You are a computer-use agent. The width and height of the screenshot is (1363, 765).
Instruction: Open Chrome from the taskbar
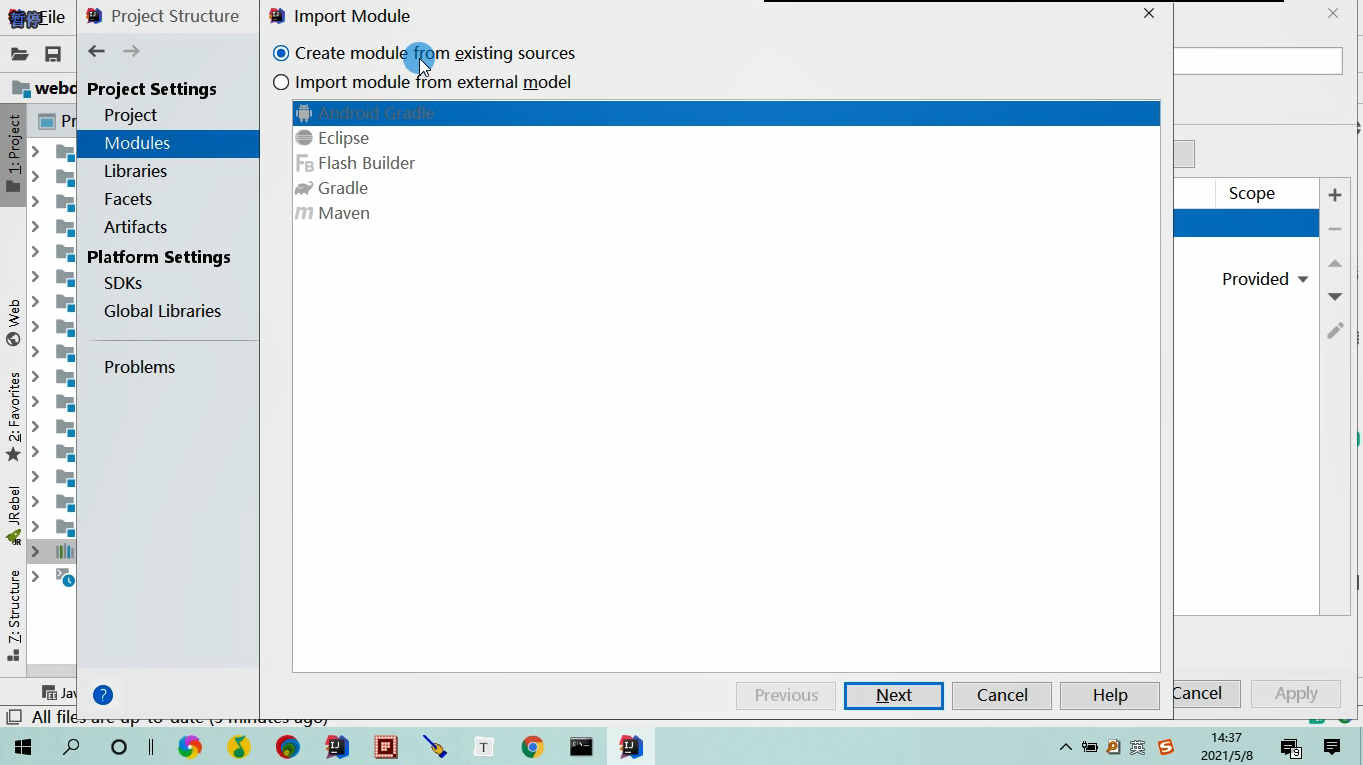point(532,747)
